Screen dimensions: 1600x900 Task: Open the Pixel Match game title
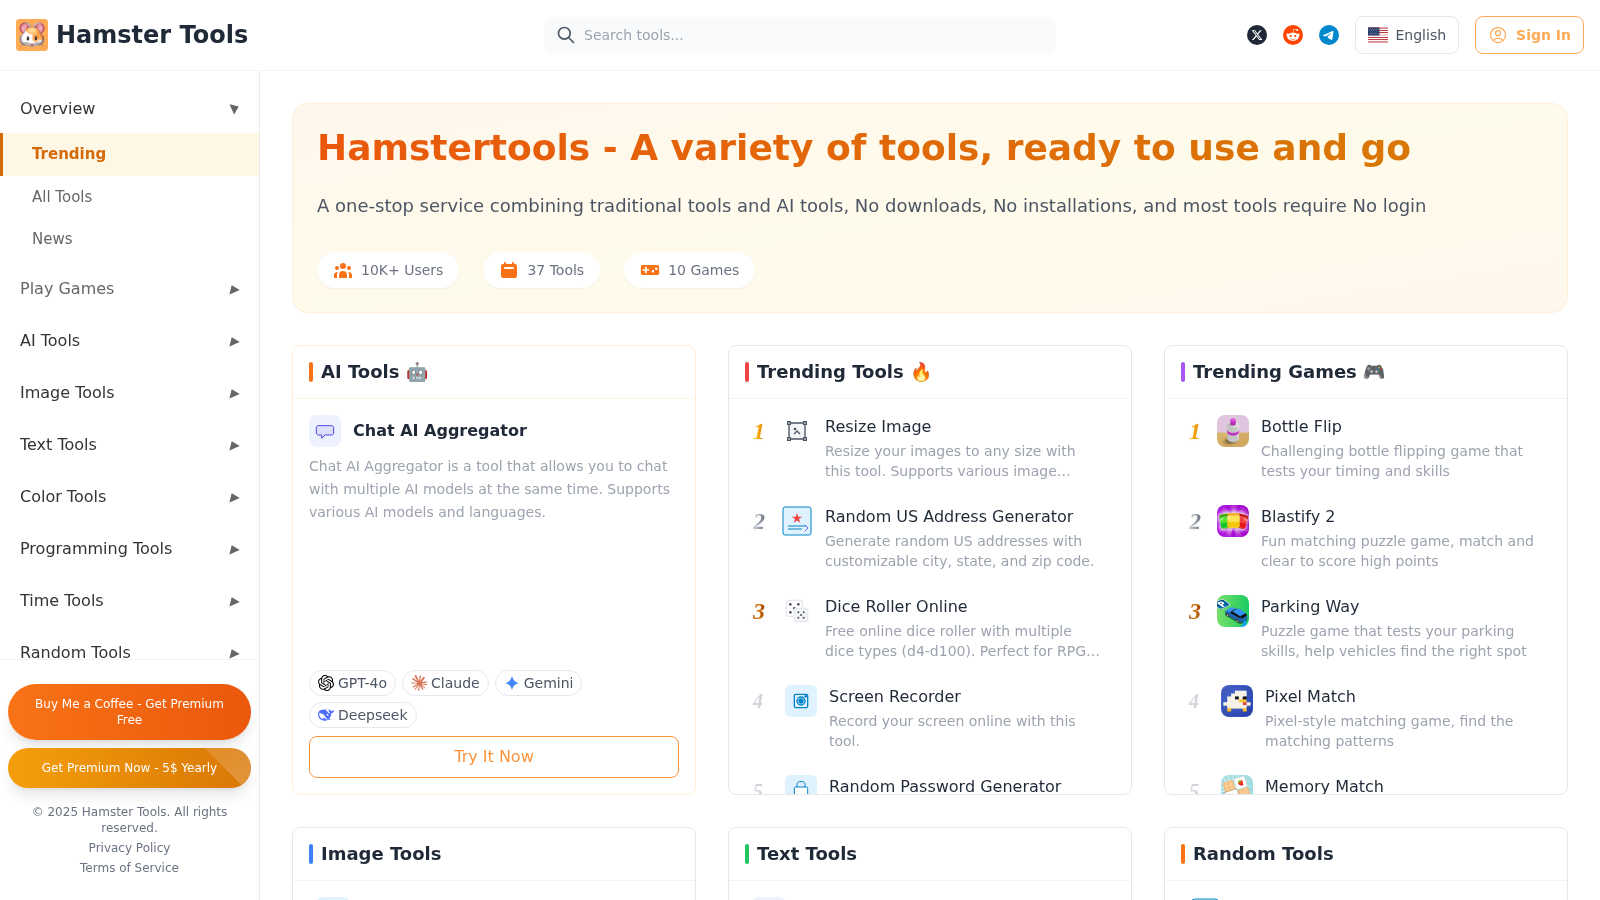pos(1310,697)
